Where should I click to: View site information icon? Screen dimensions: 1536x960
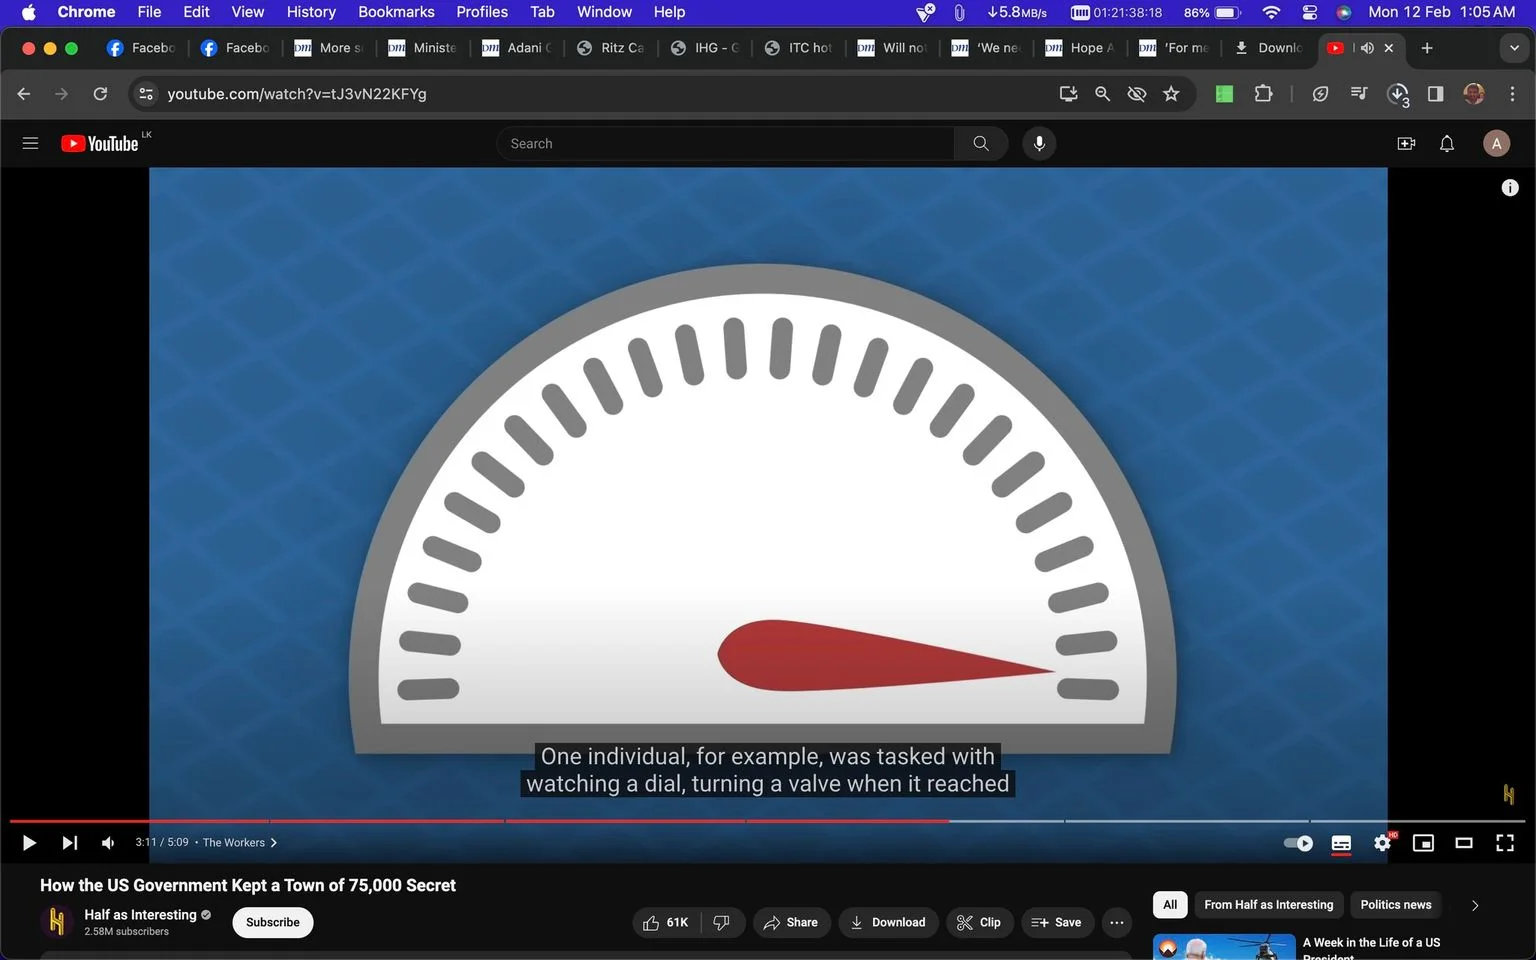[146, 93]
